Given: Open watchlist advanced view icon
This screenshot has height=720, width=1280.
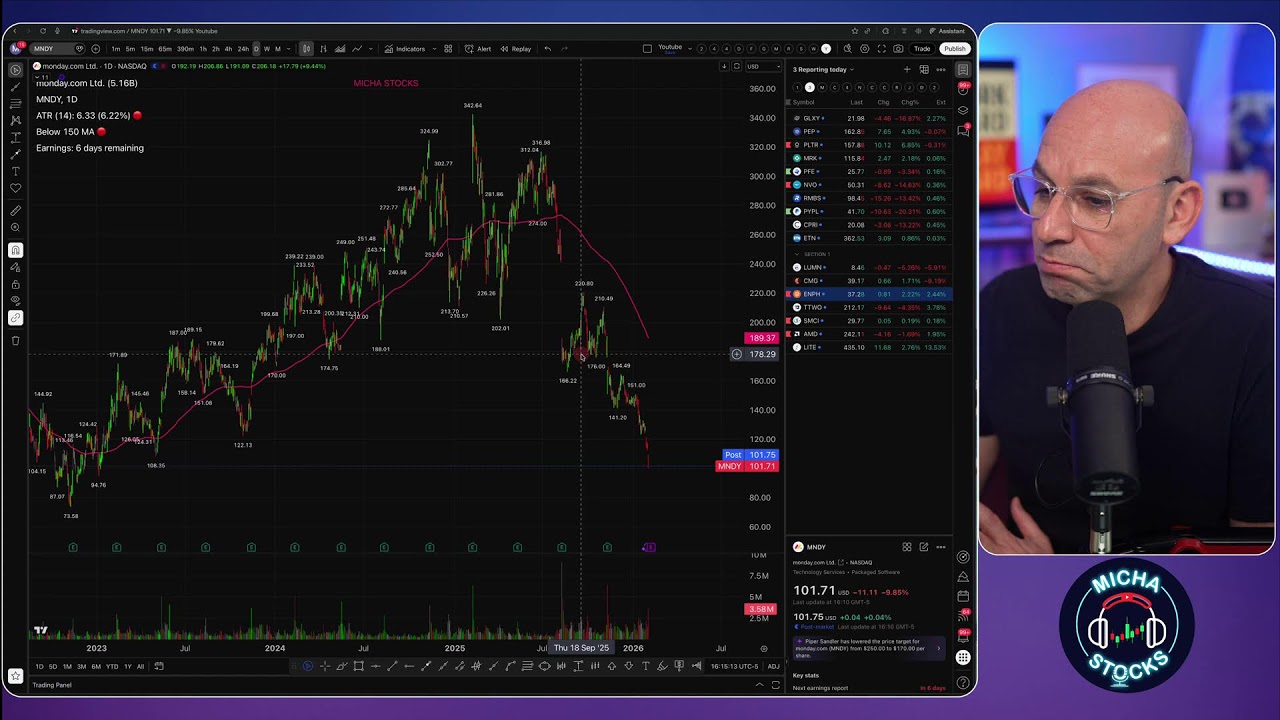Looking at the screenshot, I should [x=924, y=70].
